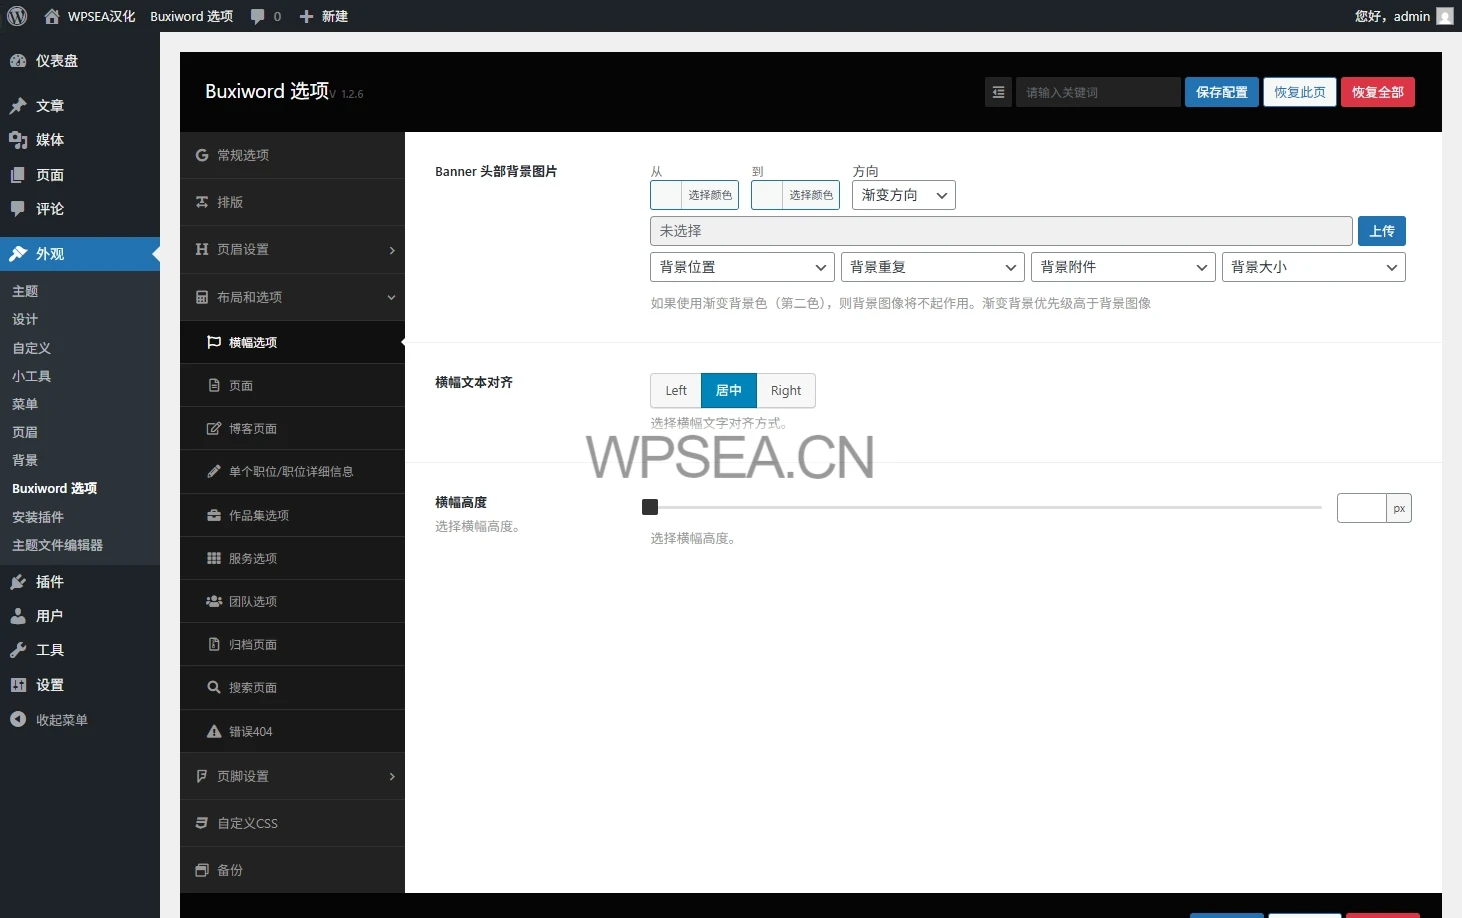Click the 搜索页面 magnifier icon item
1462x918 pixels.
point(214,688)
